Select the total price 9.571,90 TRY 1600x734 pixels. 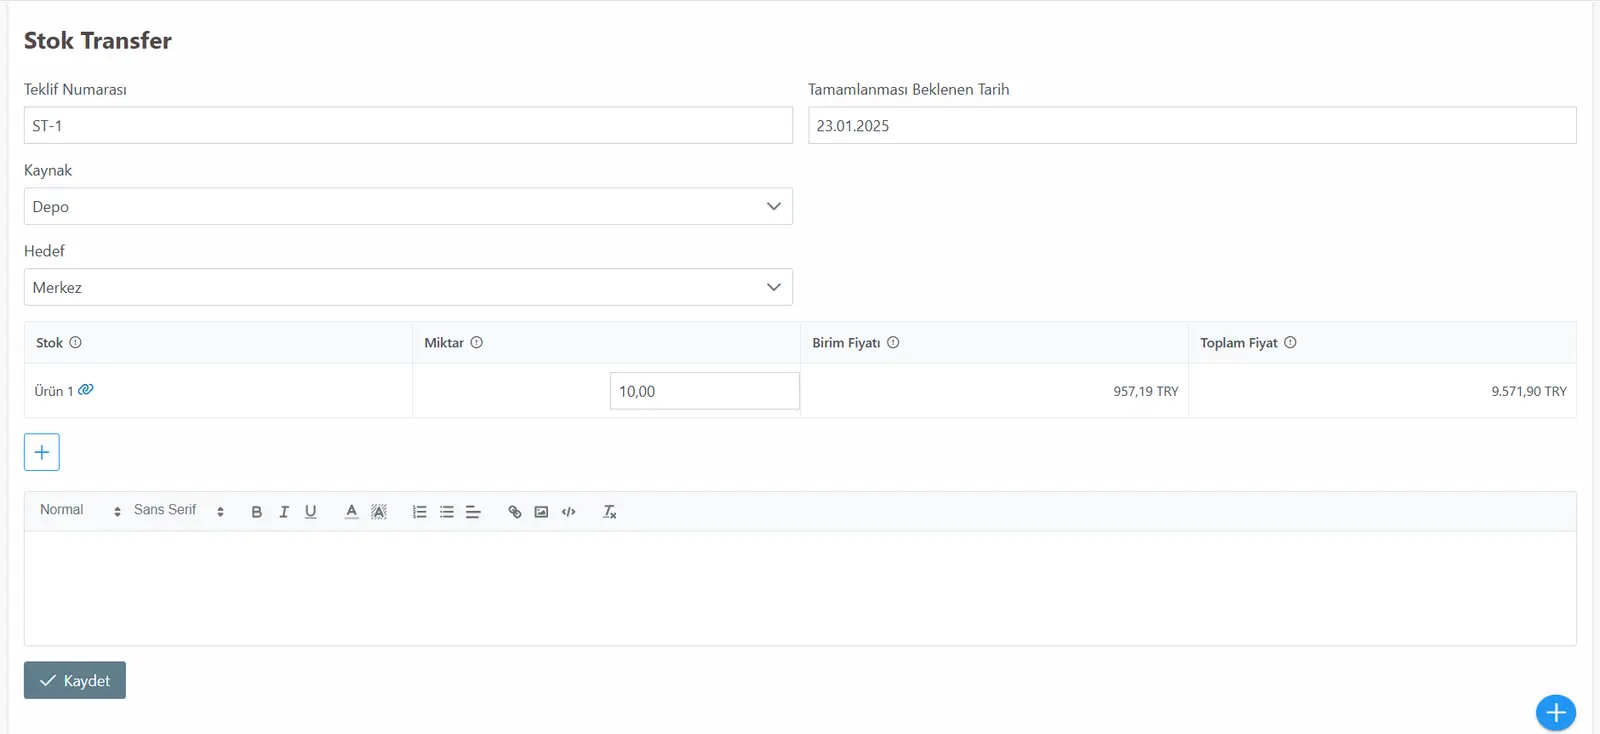[x=1529, y=391]
